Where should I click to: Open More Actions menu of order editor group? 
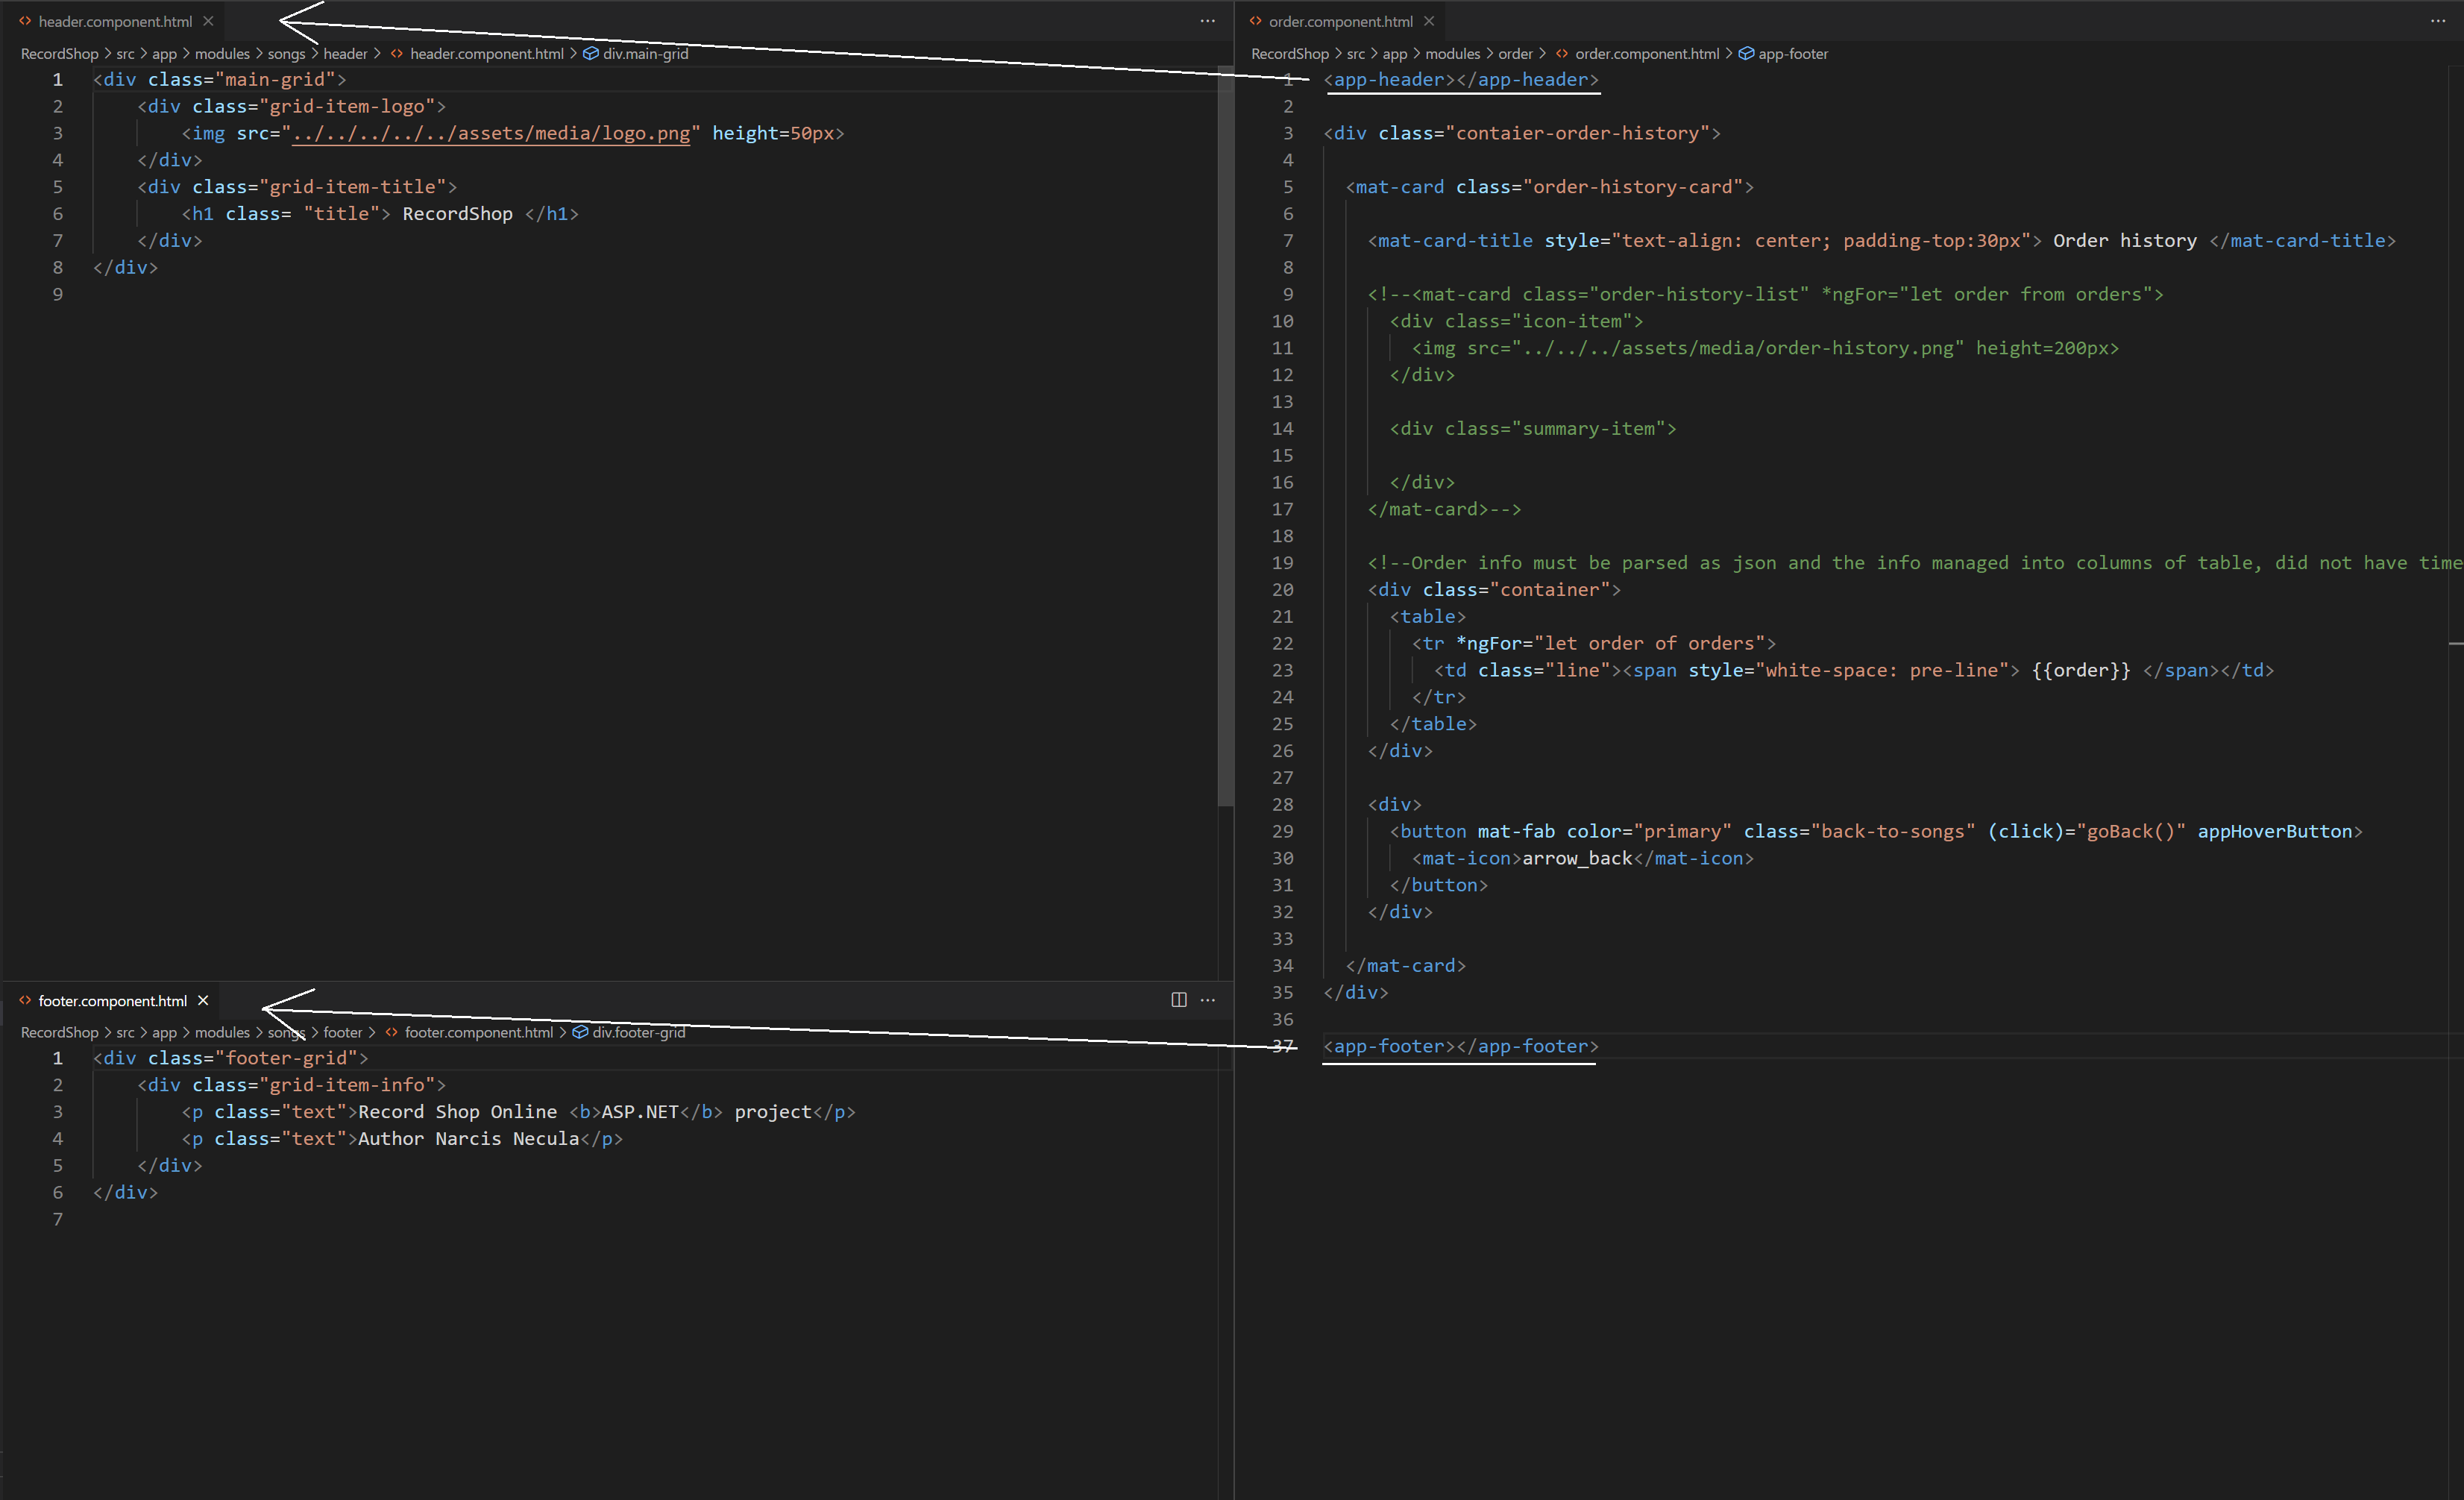click(x=2437, y=21)
